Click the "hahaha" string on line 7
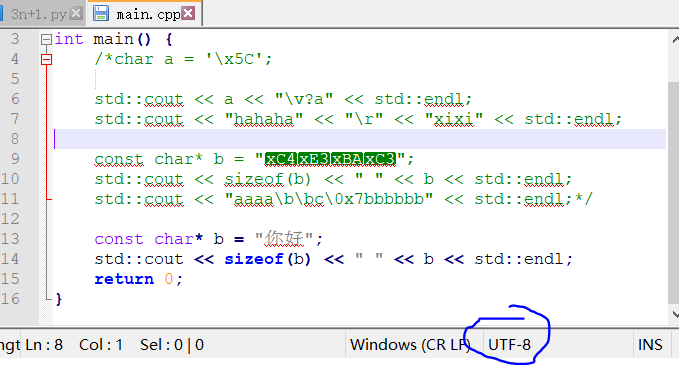Screen dimensions: 679x365 tap(264, 119)
